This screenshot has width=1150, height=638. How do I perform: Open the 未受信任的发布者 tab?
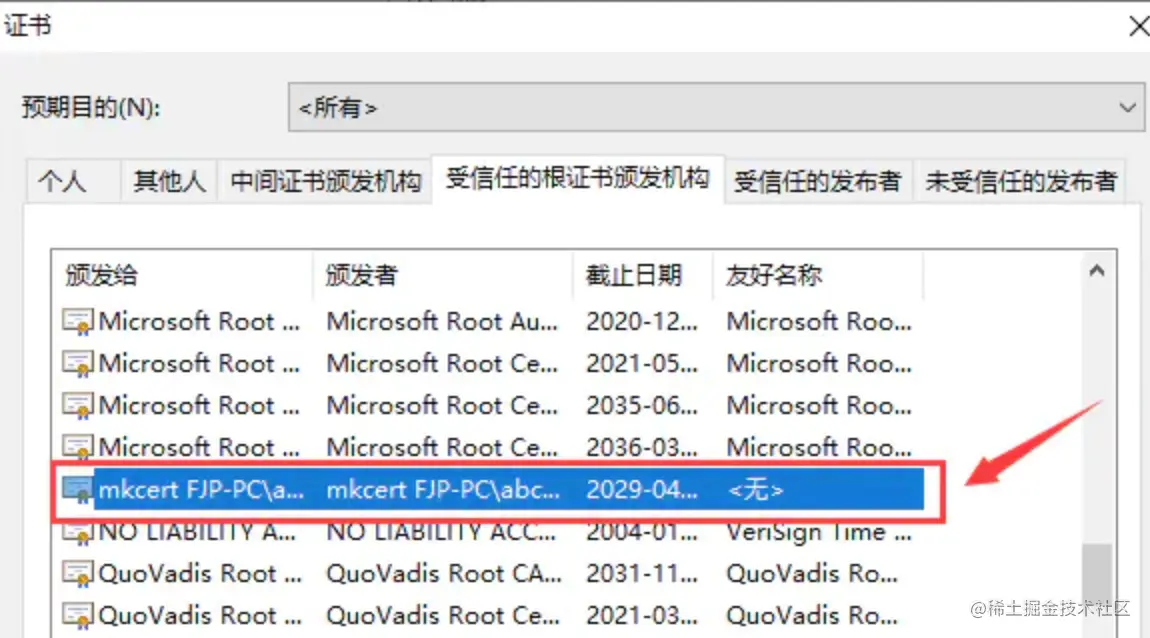coord(1020,181)
